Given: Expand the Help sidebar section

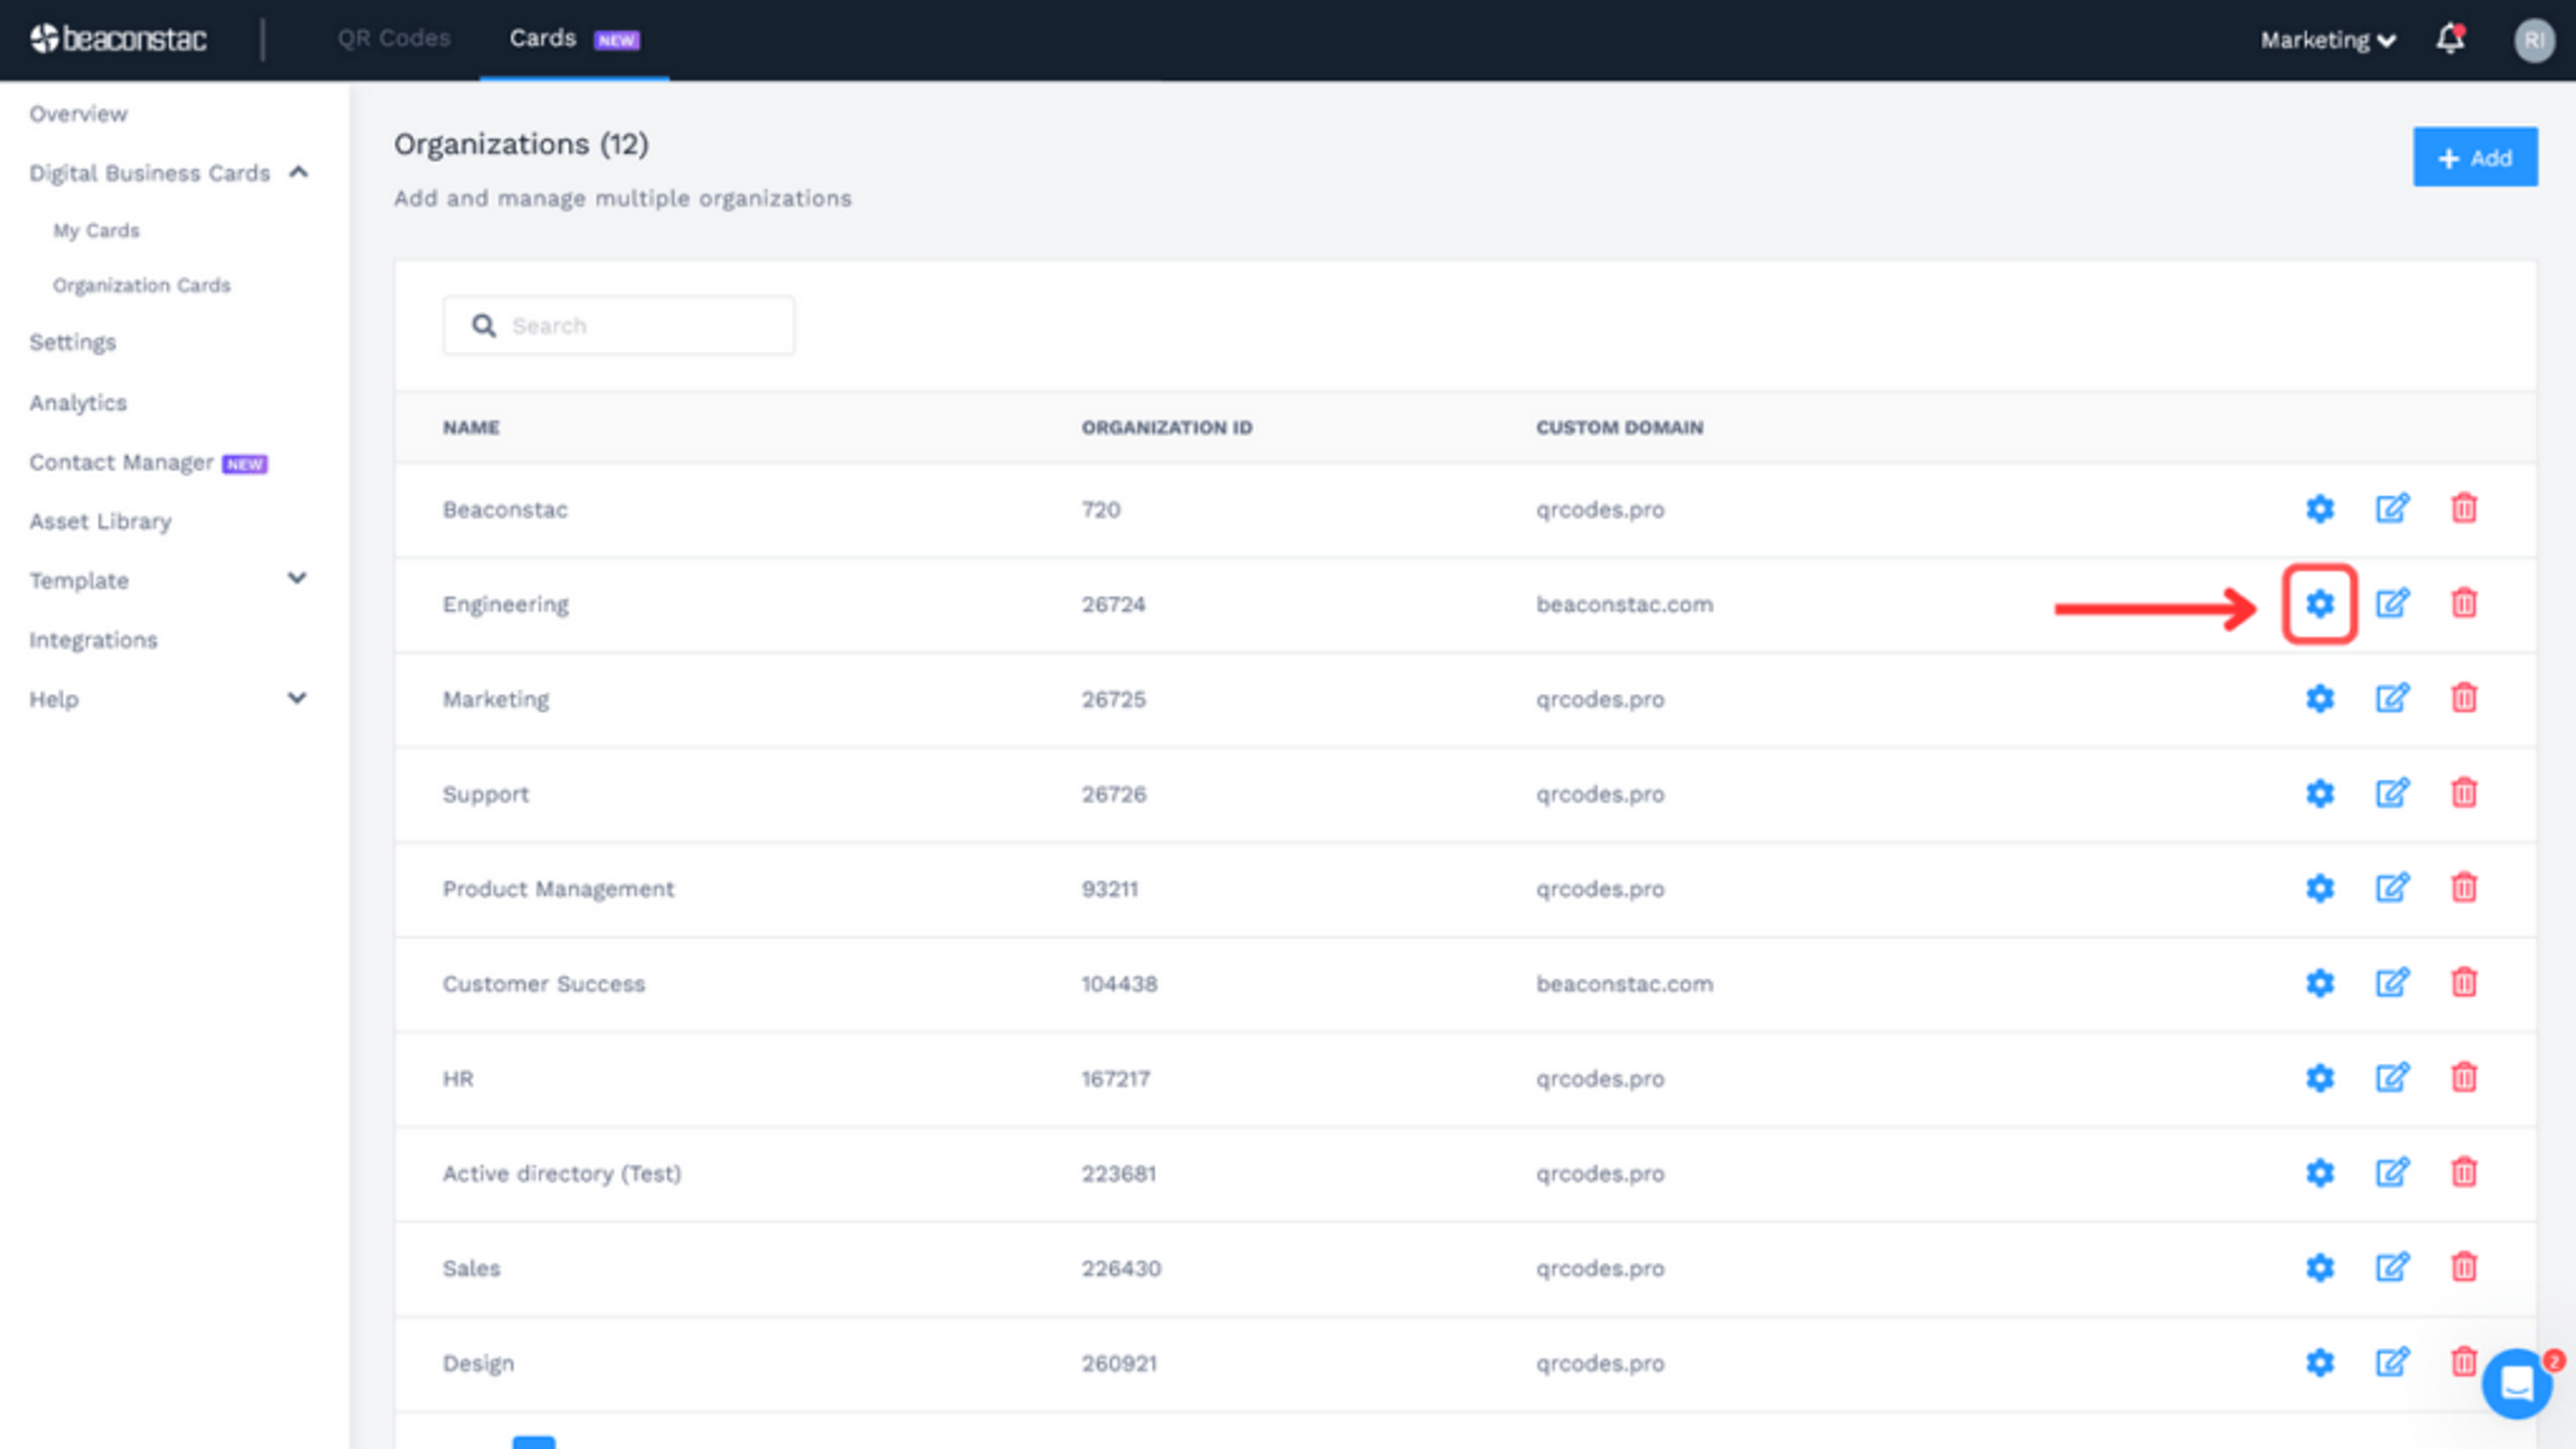Looking at the screenshot, I should (297, 698).
